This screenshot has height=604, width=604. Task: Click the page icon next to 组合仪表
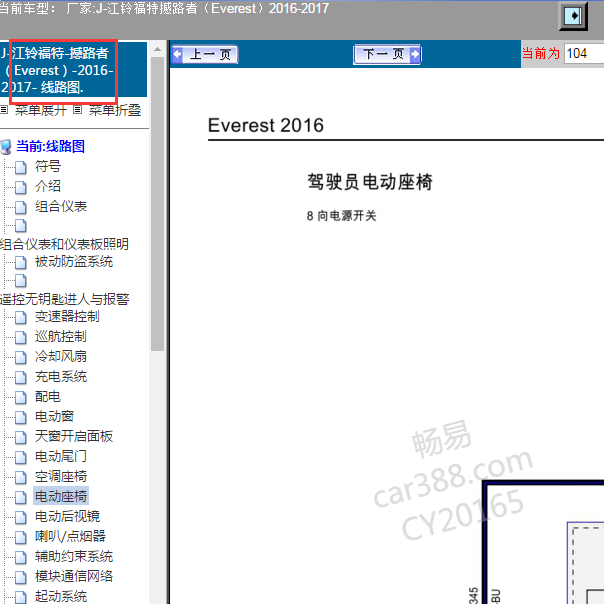click(x=21, y=207)
